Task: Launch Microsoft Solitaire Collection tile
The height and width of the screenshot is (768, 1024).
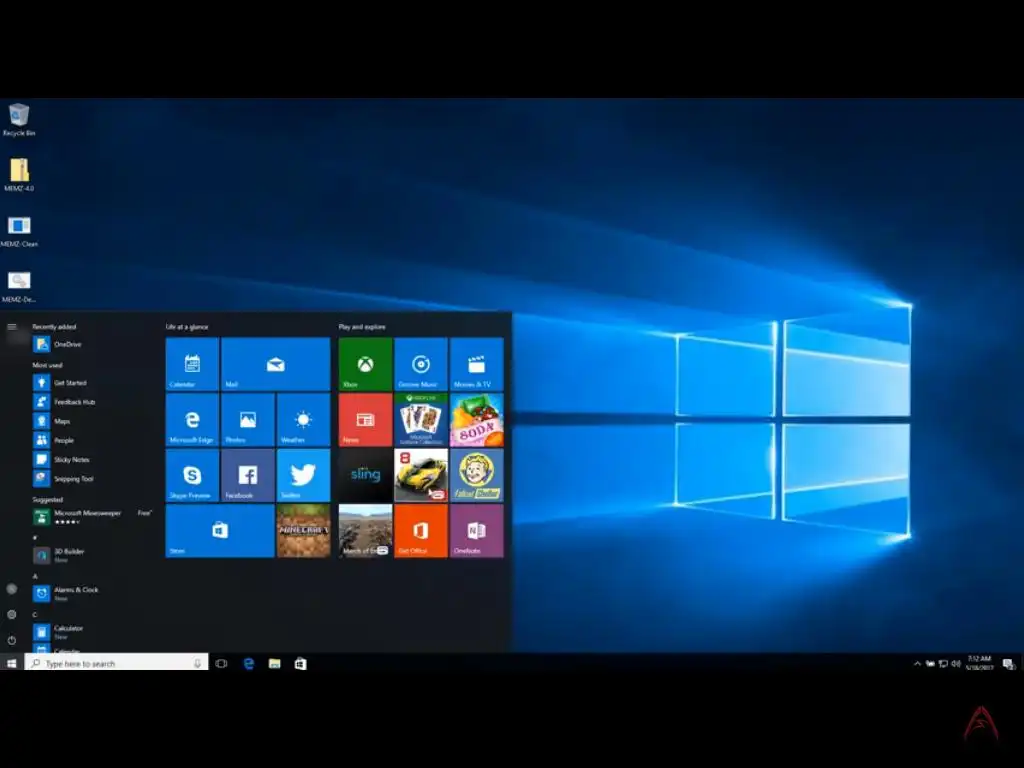Action: 421,419
